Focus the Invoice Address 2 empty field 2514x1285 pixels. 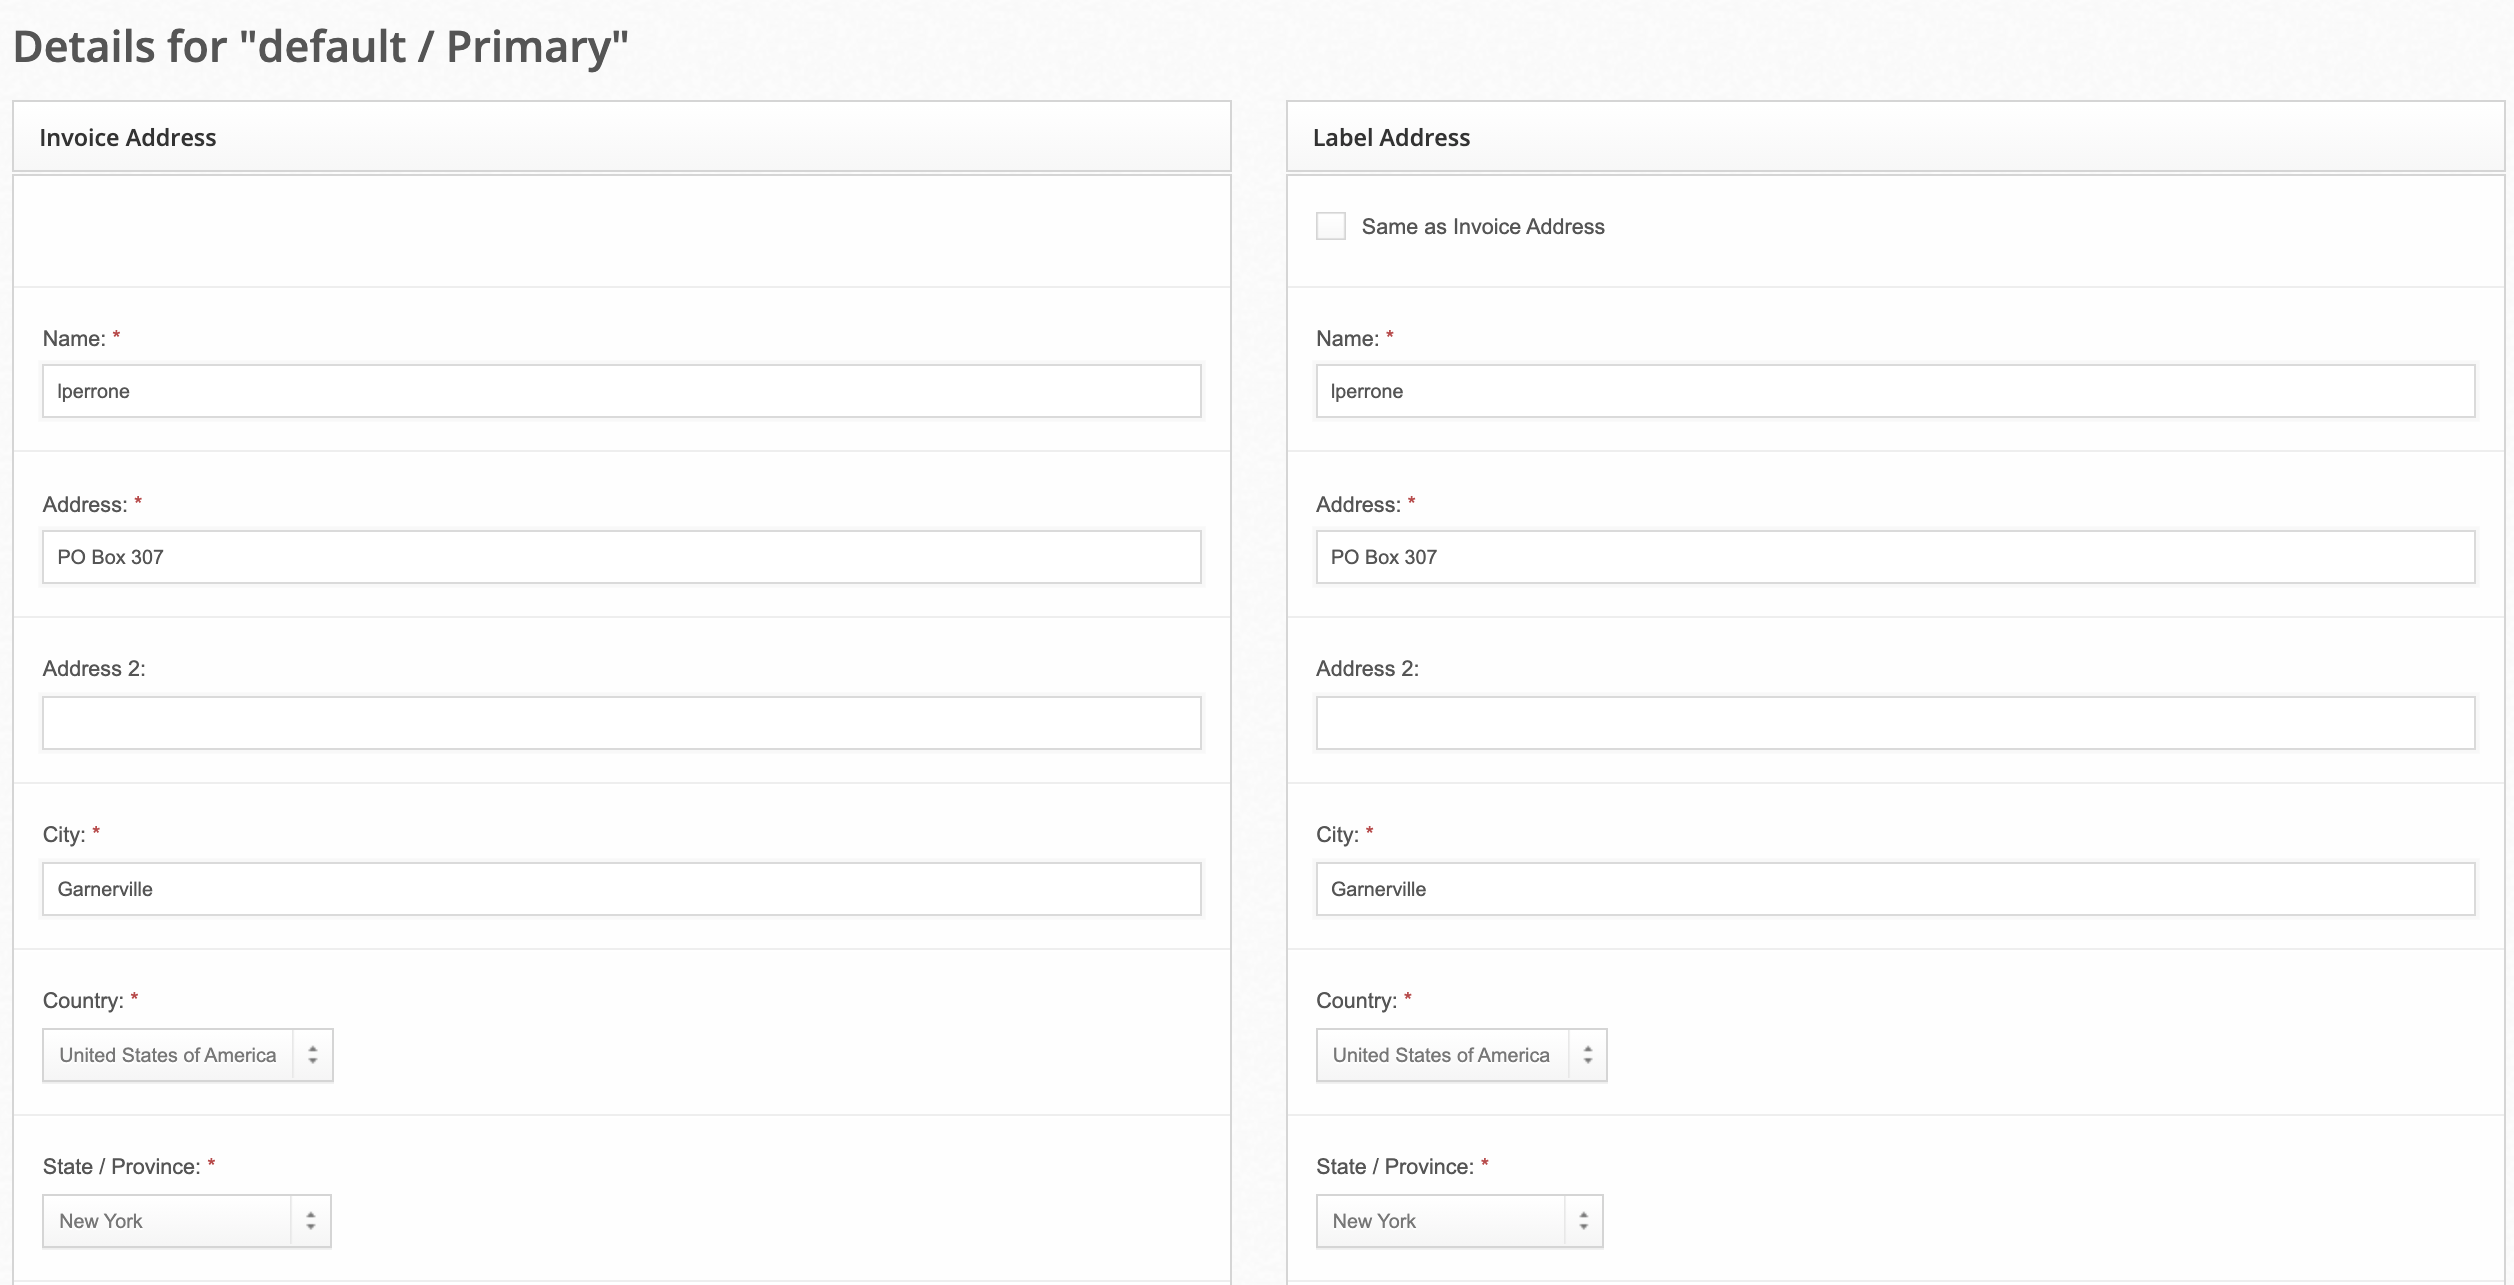click(x=621, y=723)
